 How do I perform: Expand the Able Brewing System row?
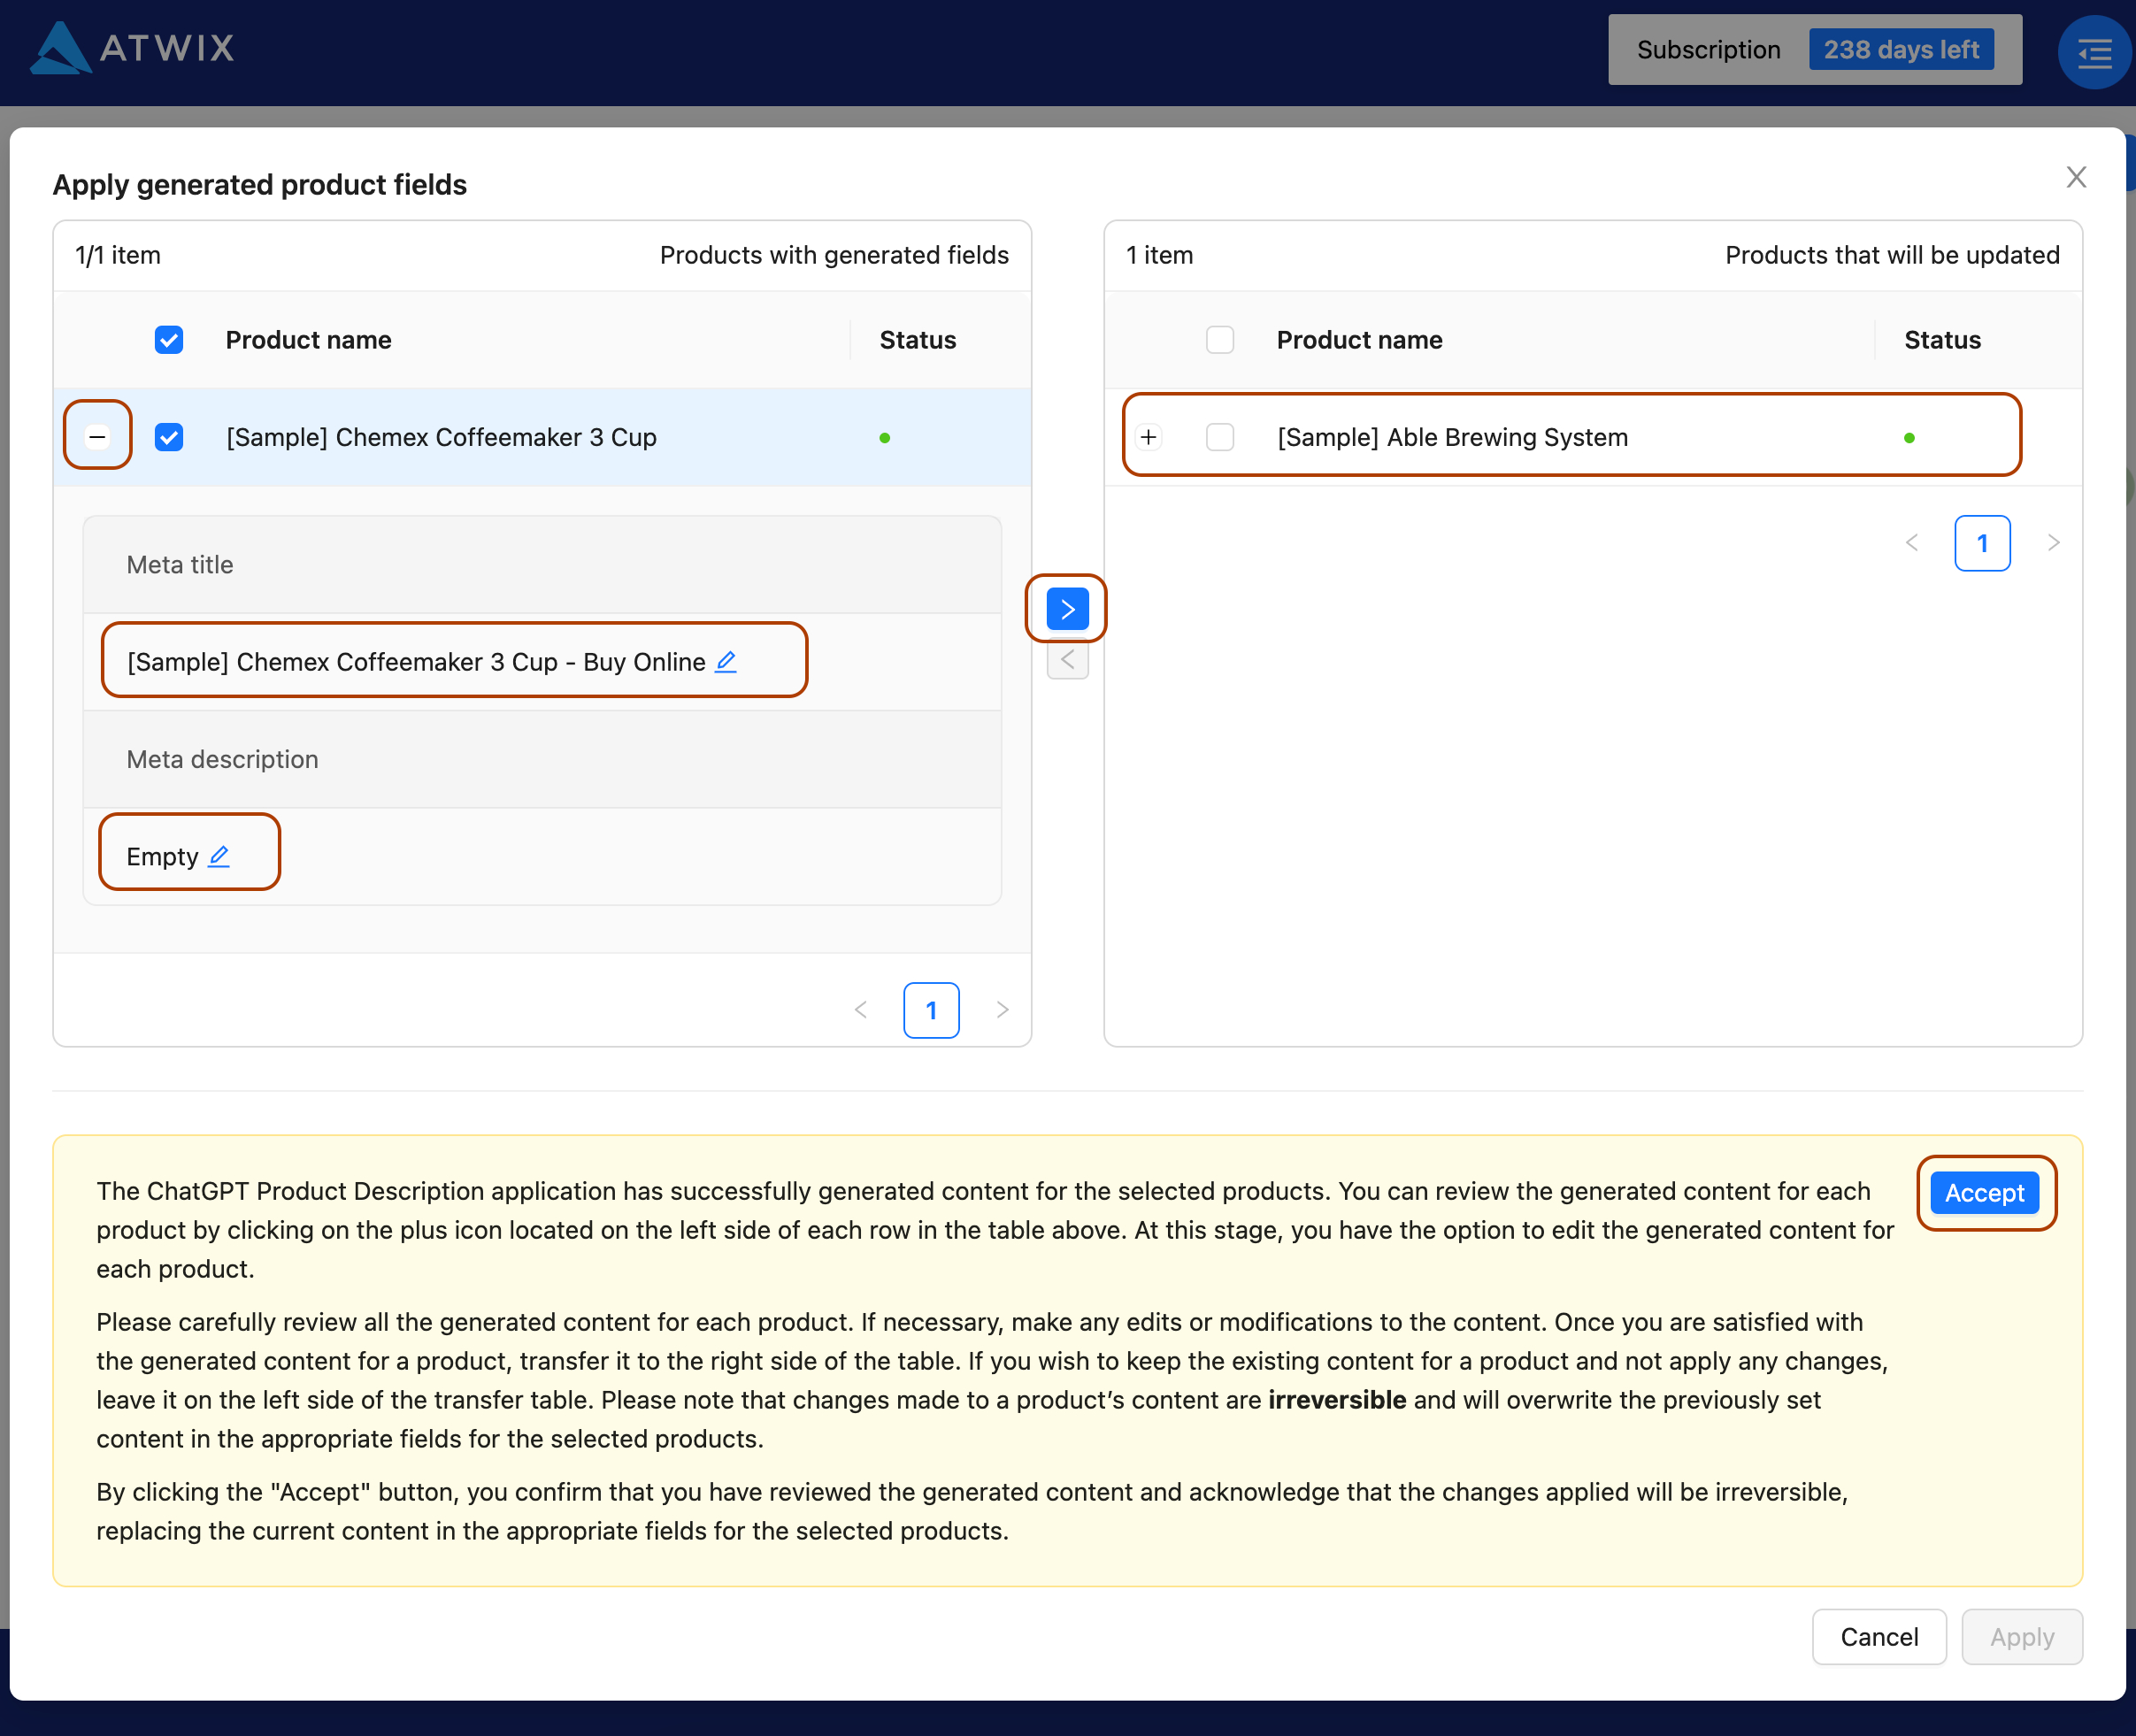(x=1148, y=437)
